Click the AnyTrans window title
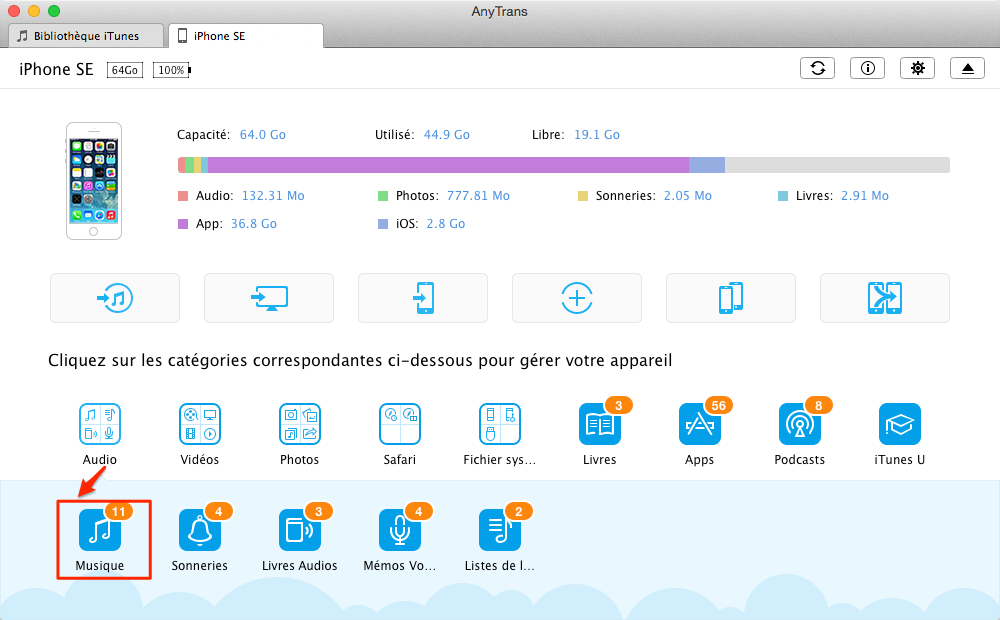Screen dimensions: 1000x620 click(x=499, y=11)
